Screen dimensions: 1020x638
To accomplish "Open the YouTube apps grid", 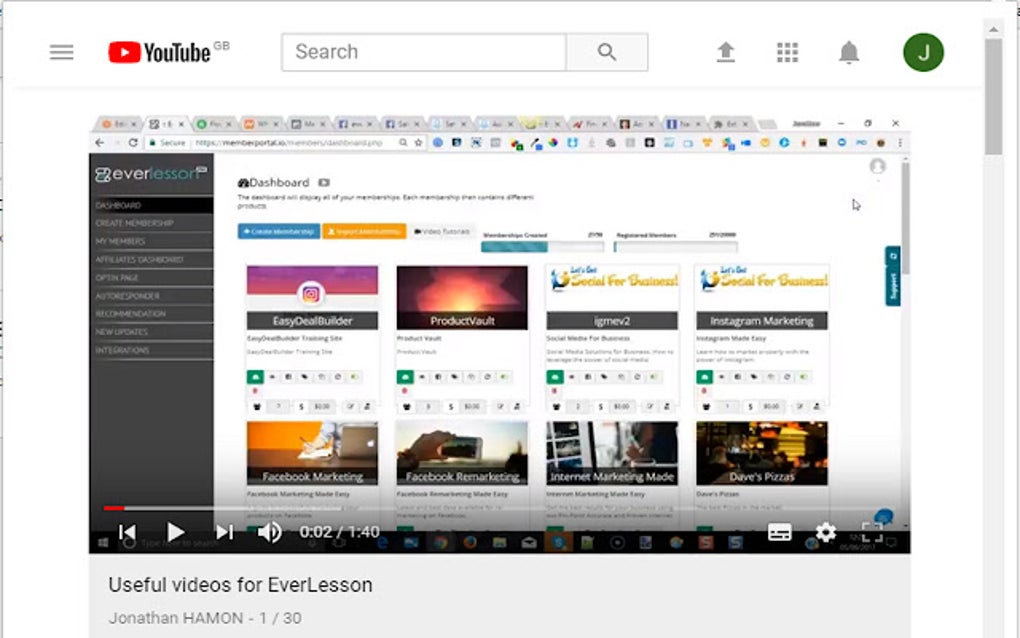I will tap(787, 52).
